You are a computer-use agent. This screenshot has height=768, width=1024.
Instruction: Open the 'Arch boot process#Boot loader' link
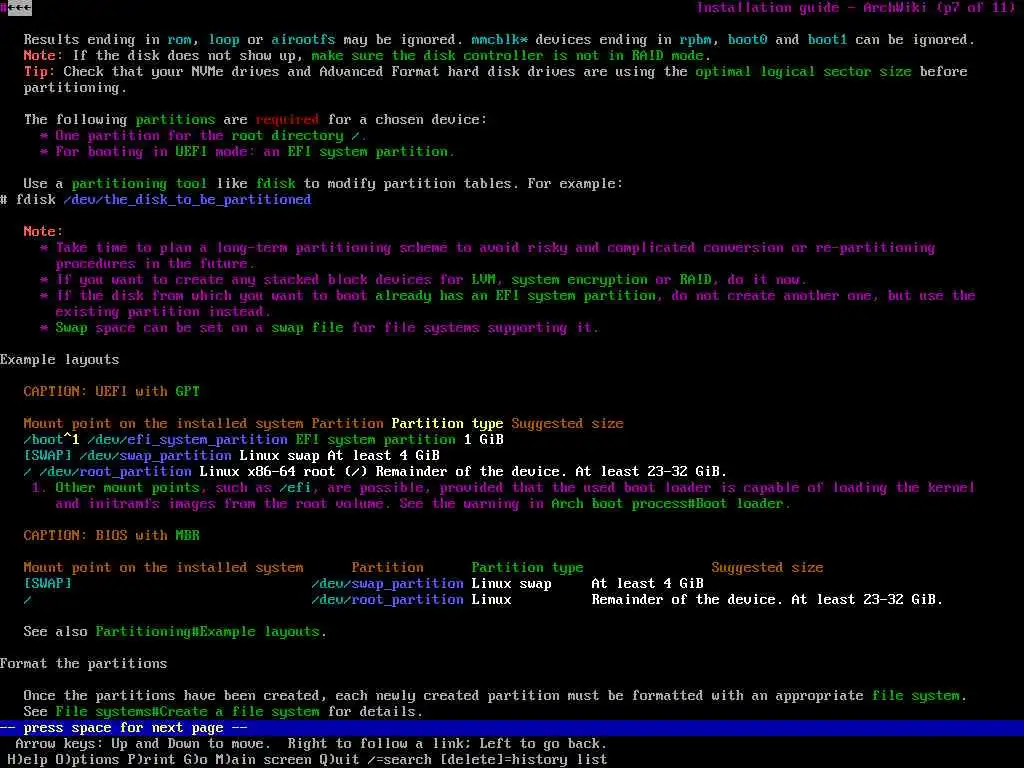click(x=666, y=504)
